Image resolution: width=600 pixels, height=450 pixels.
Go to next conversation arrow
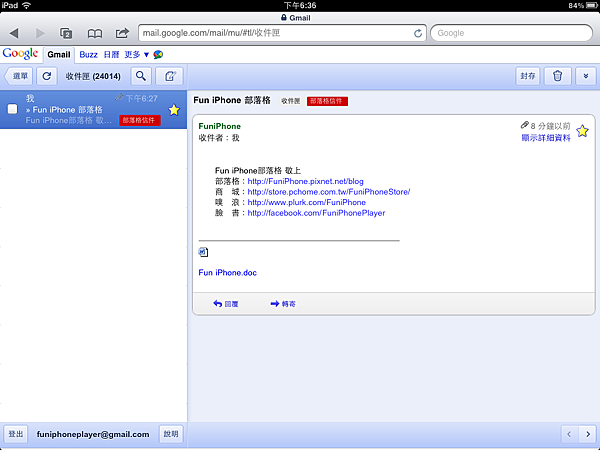coord(588,434)
